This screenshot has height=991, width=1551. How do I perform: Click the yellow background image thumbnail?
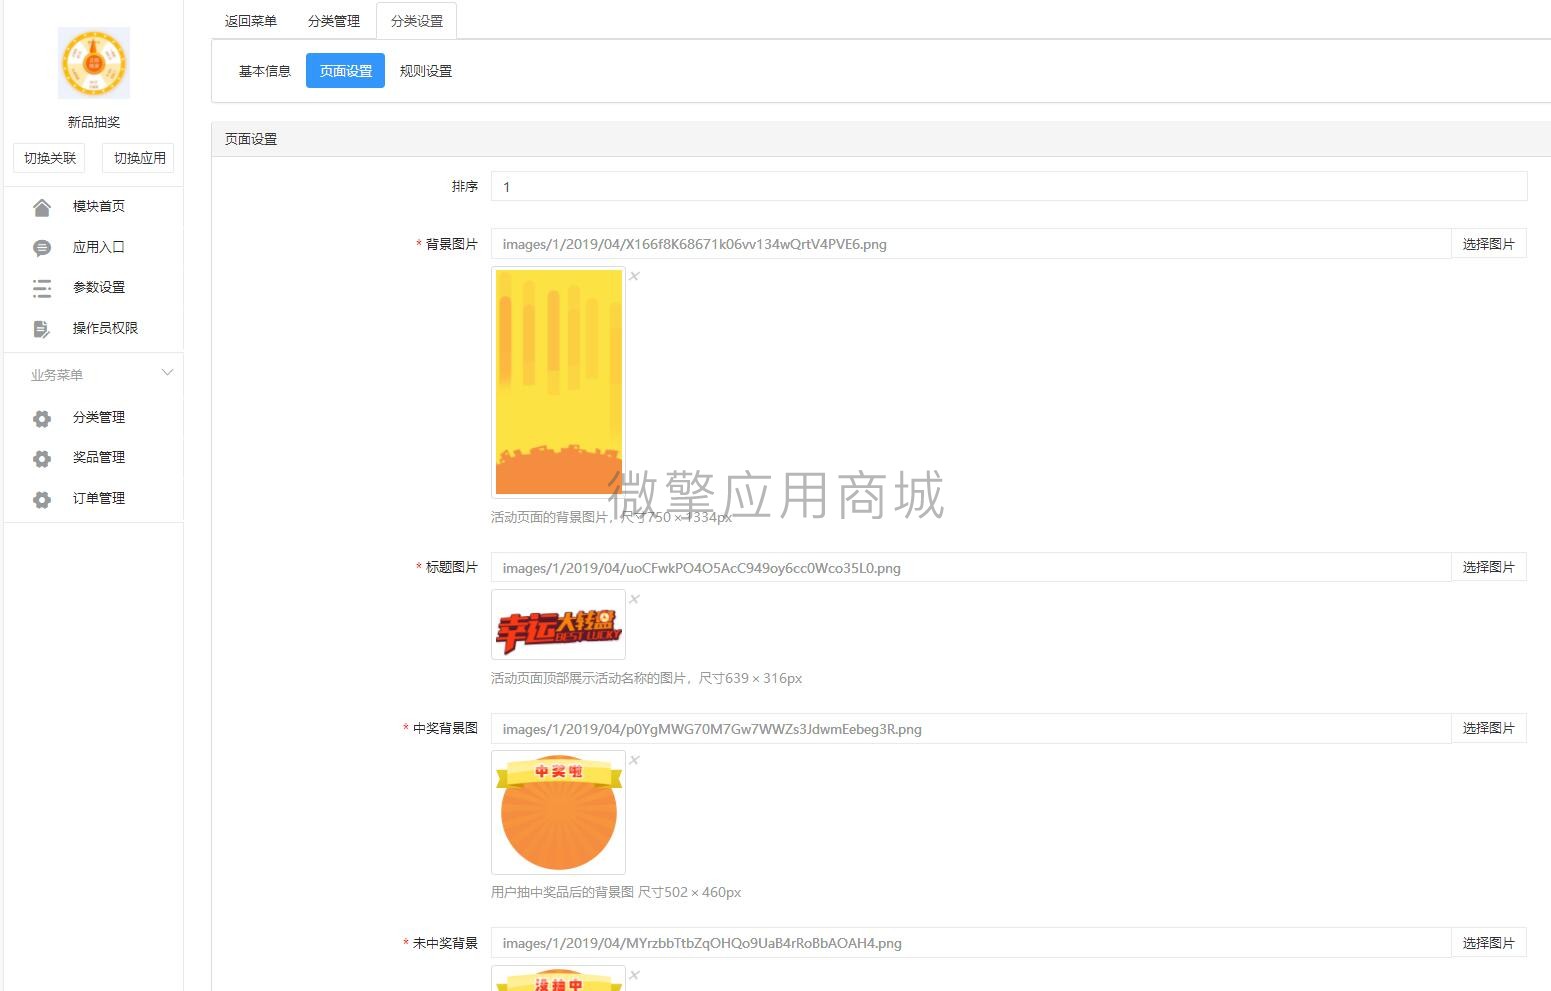point(558,382)
